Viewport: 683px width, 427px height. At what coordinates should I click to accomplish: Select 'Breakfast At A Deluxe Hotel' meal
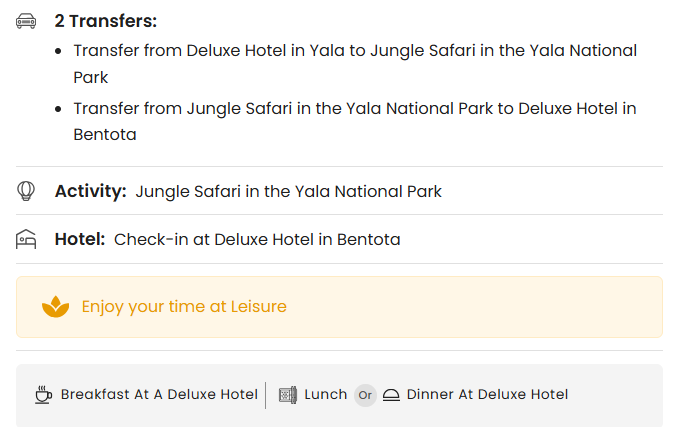pyautogui.click(x=159, y=394)
